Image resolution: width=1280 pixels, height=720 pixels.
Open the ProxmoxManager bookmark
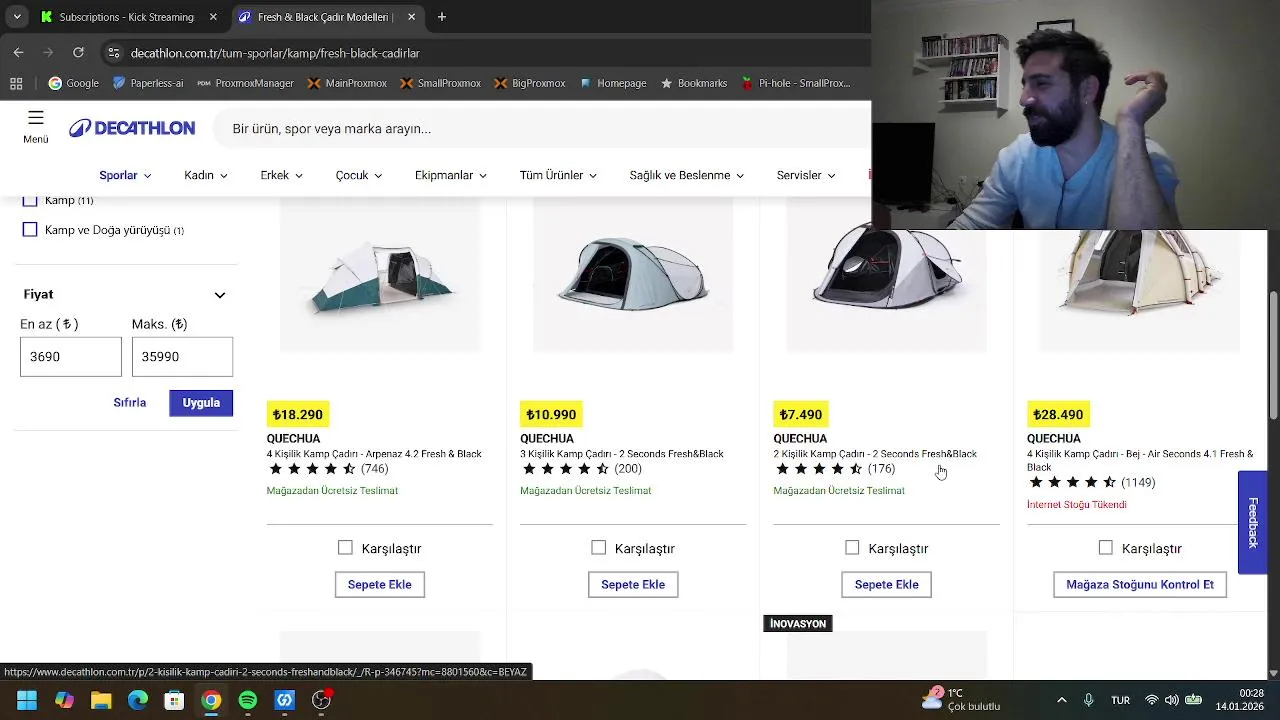click(245, 83)
